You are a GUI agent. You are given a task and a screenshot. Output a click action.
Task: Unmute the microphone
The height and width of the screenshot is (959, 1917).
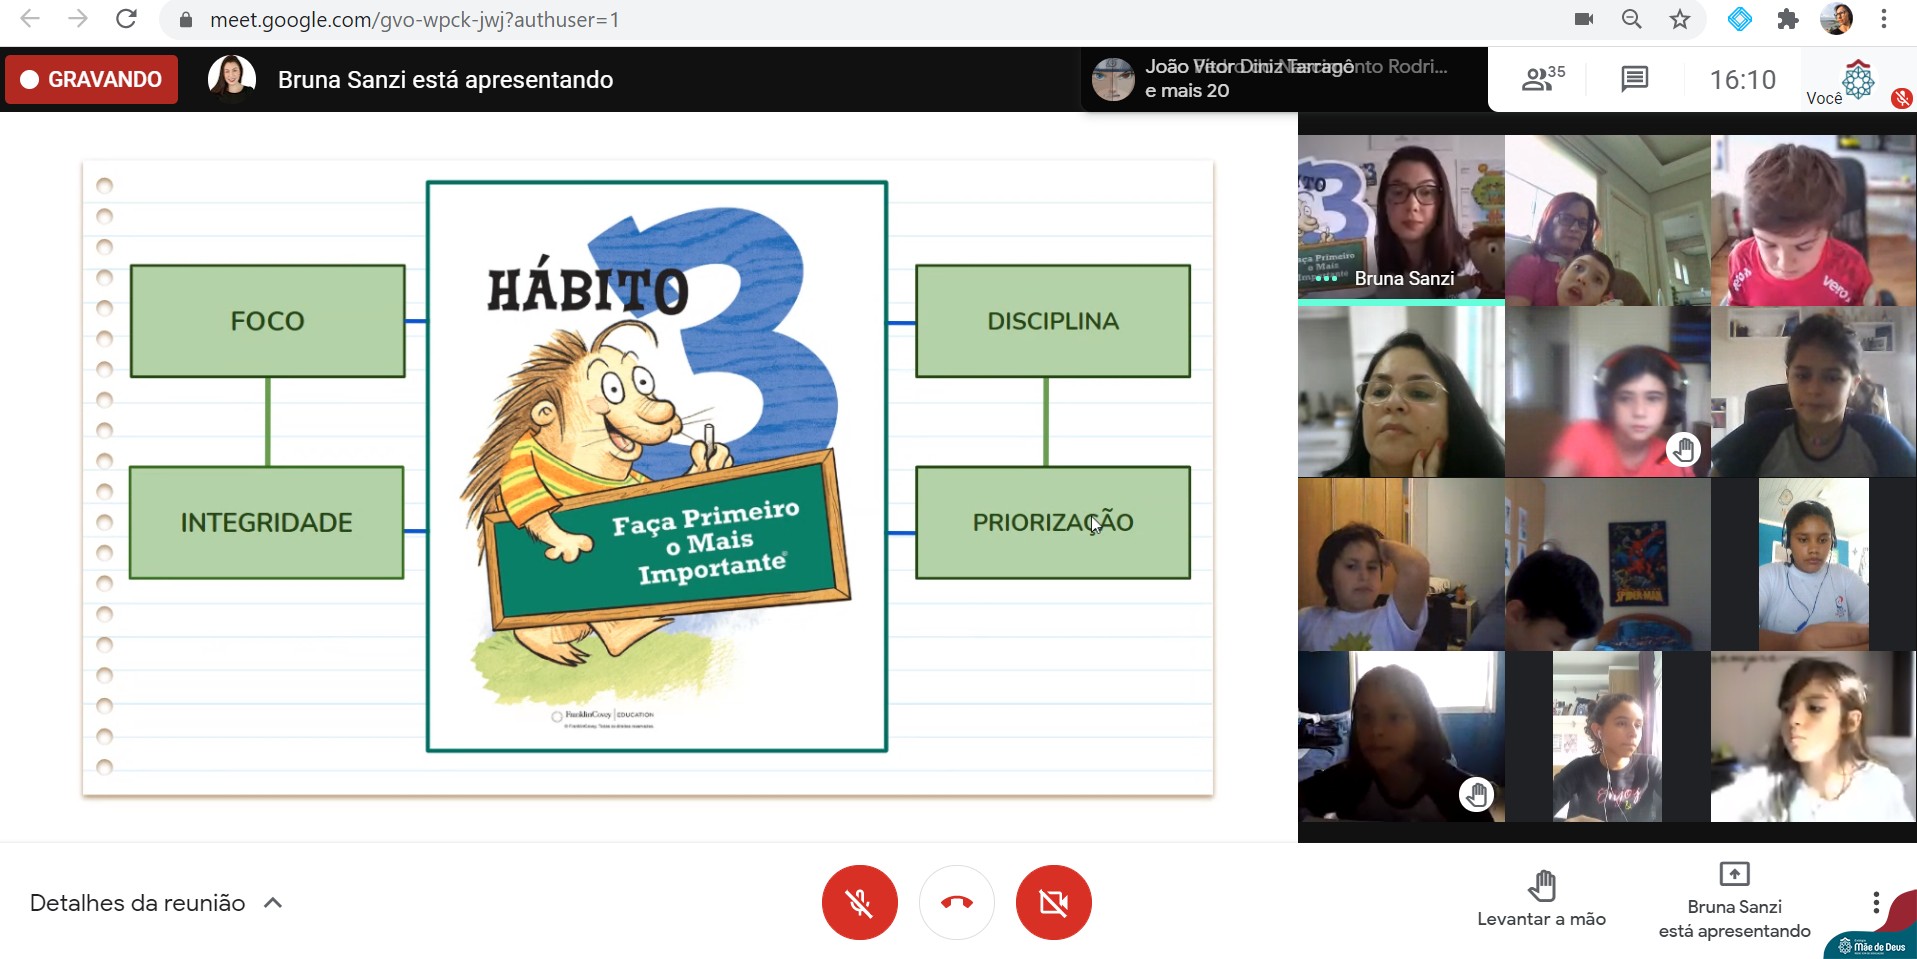[x=859, y=902]
